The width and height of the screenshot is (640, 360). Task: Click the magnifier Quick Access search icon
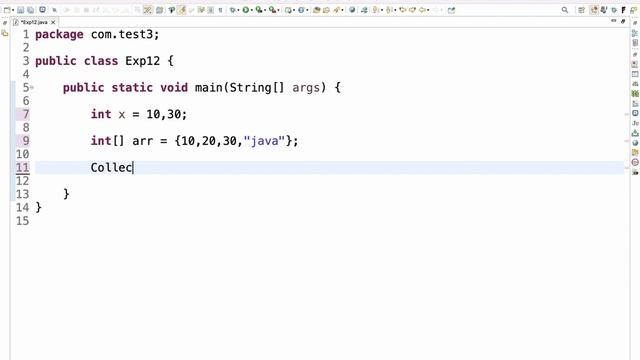coord(565,10)
